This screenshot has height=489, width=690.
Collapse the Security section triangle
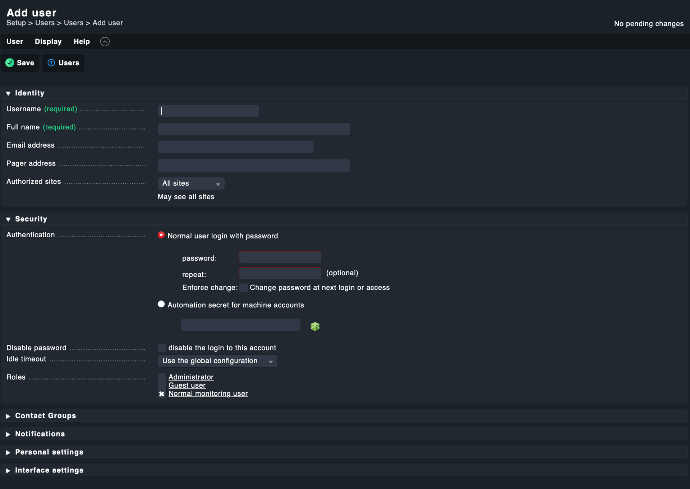[8, 219]
